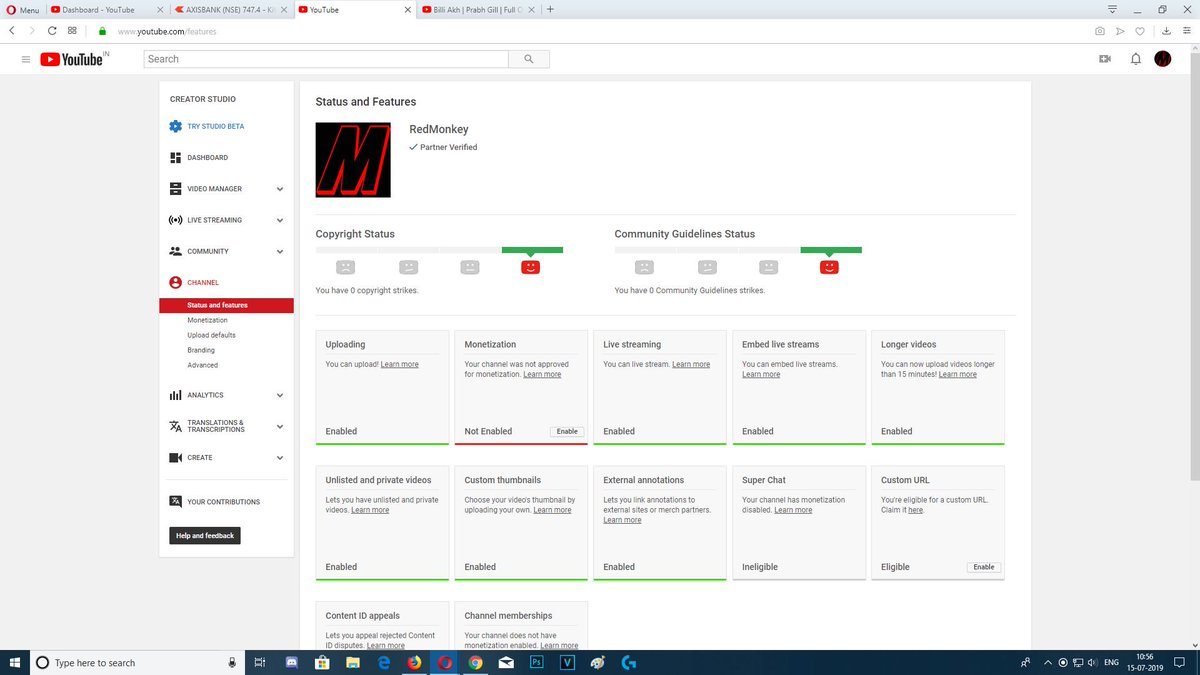Image resolution: width=1200 pixels, height=675 pixels.
Task: Open Opera speed dial grid icon
Action: [x=72, y=31]
